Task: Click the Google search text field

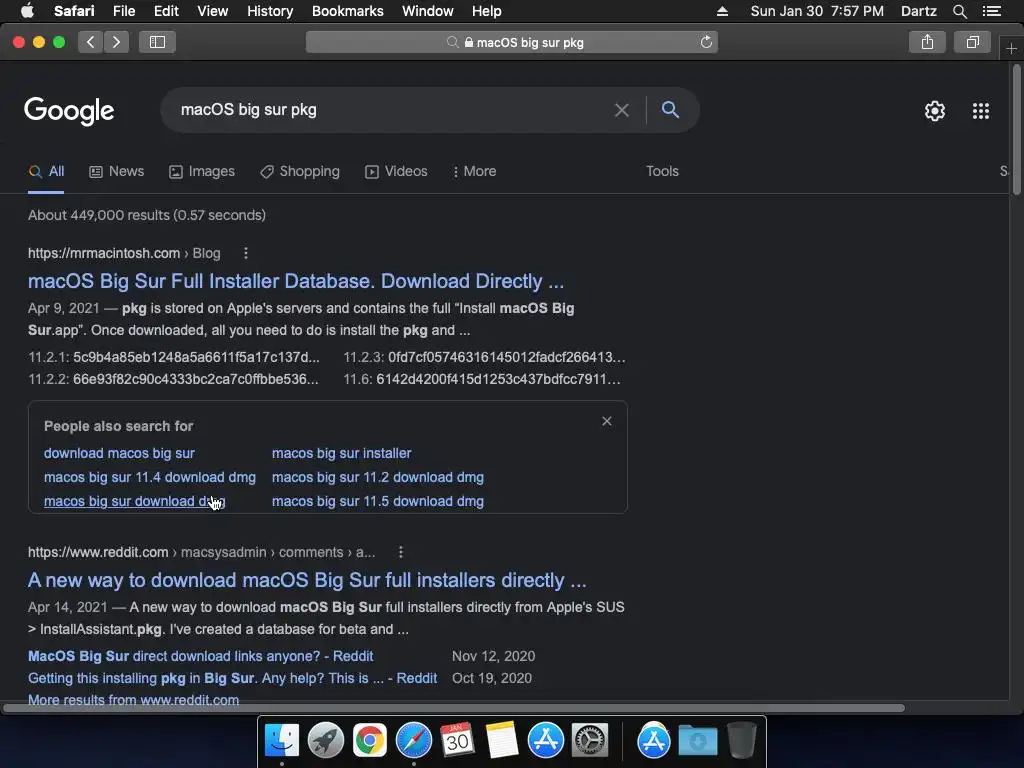Action: pyautogui.click(x=392, y=110)
